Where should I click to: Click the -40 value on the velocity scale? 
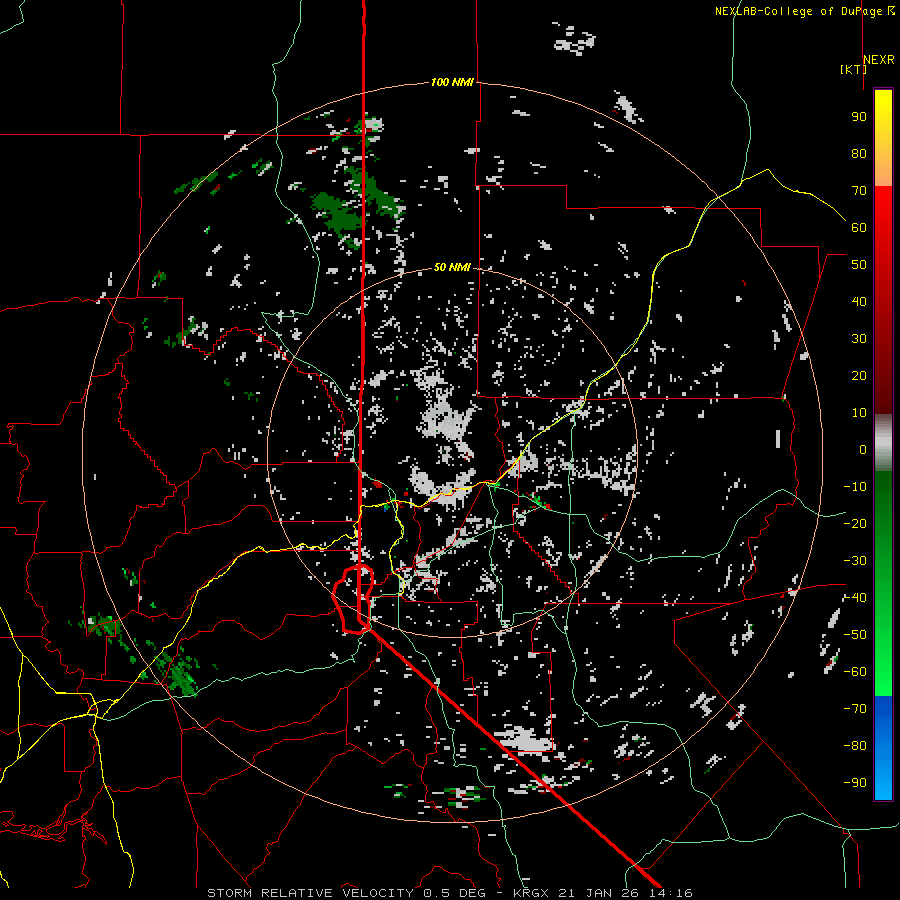[x=855, y=598]
